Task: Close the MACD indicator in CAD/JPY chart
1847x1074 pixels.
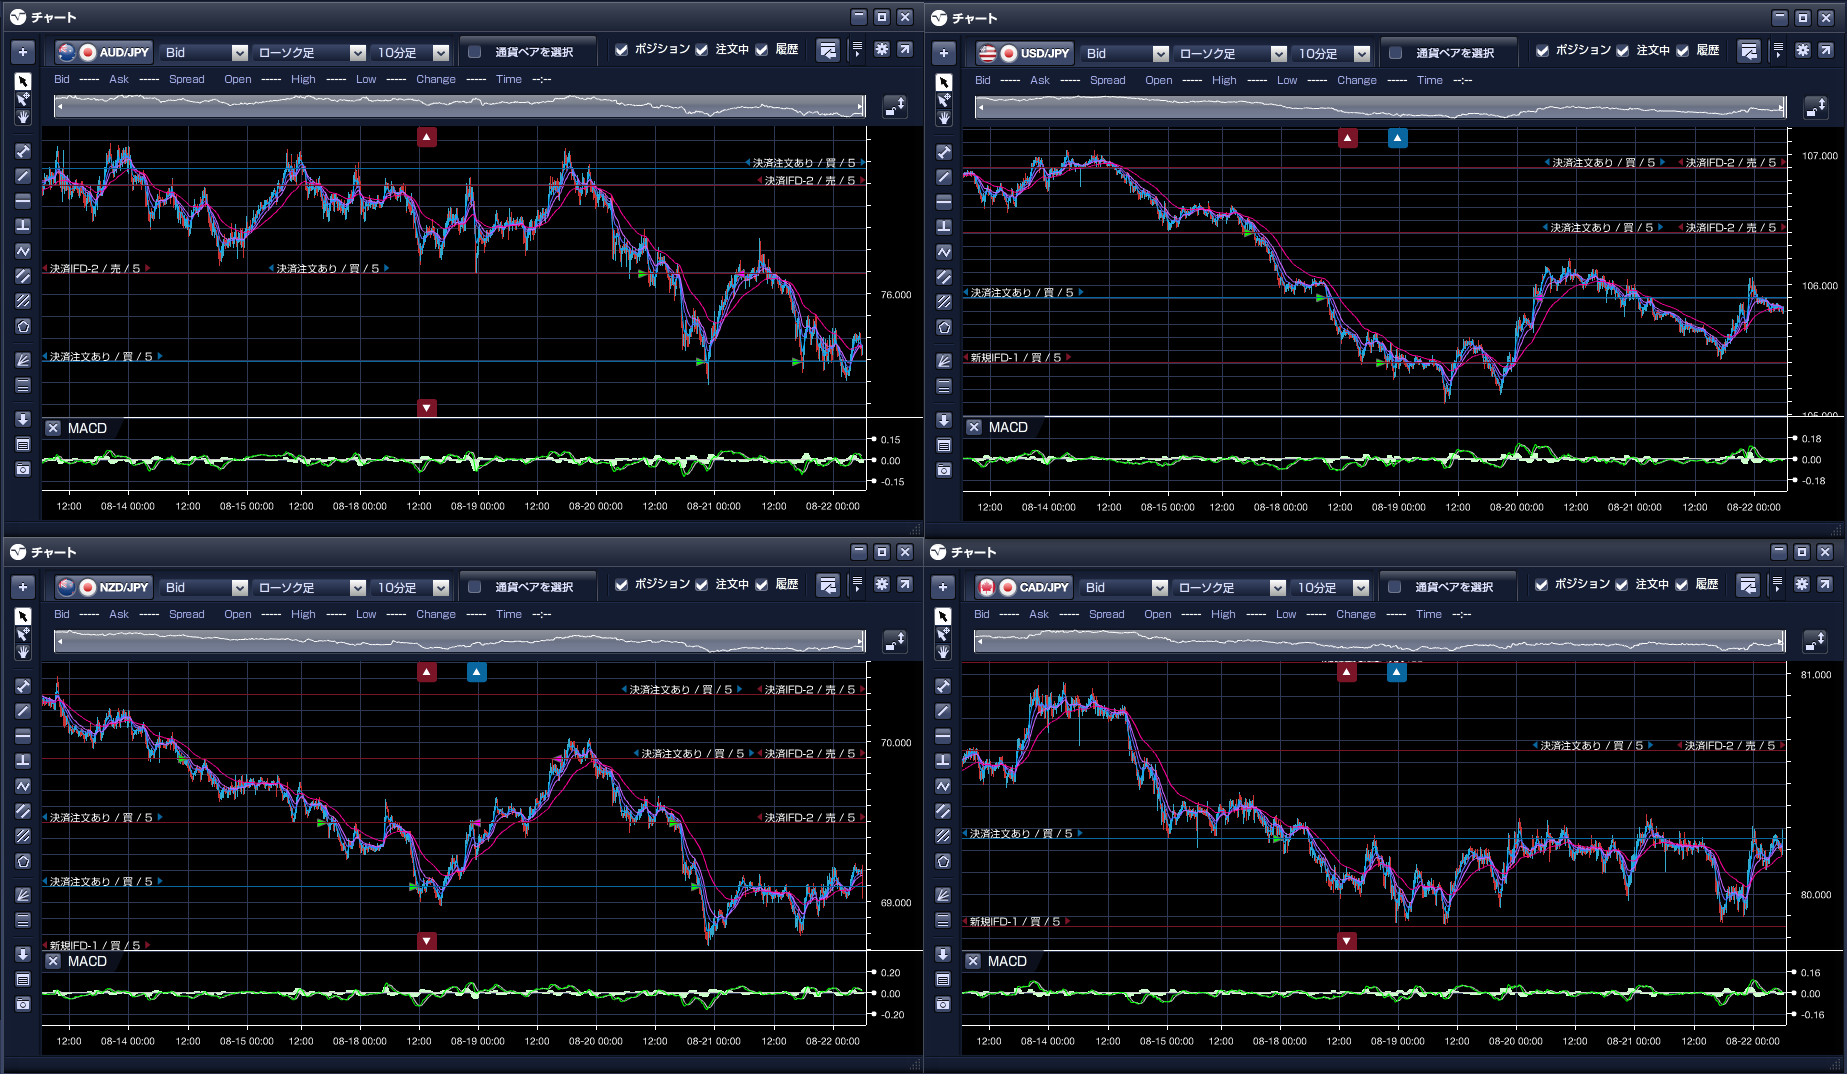Action: click(973, 961)
